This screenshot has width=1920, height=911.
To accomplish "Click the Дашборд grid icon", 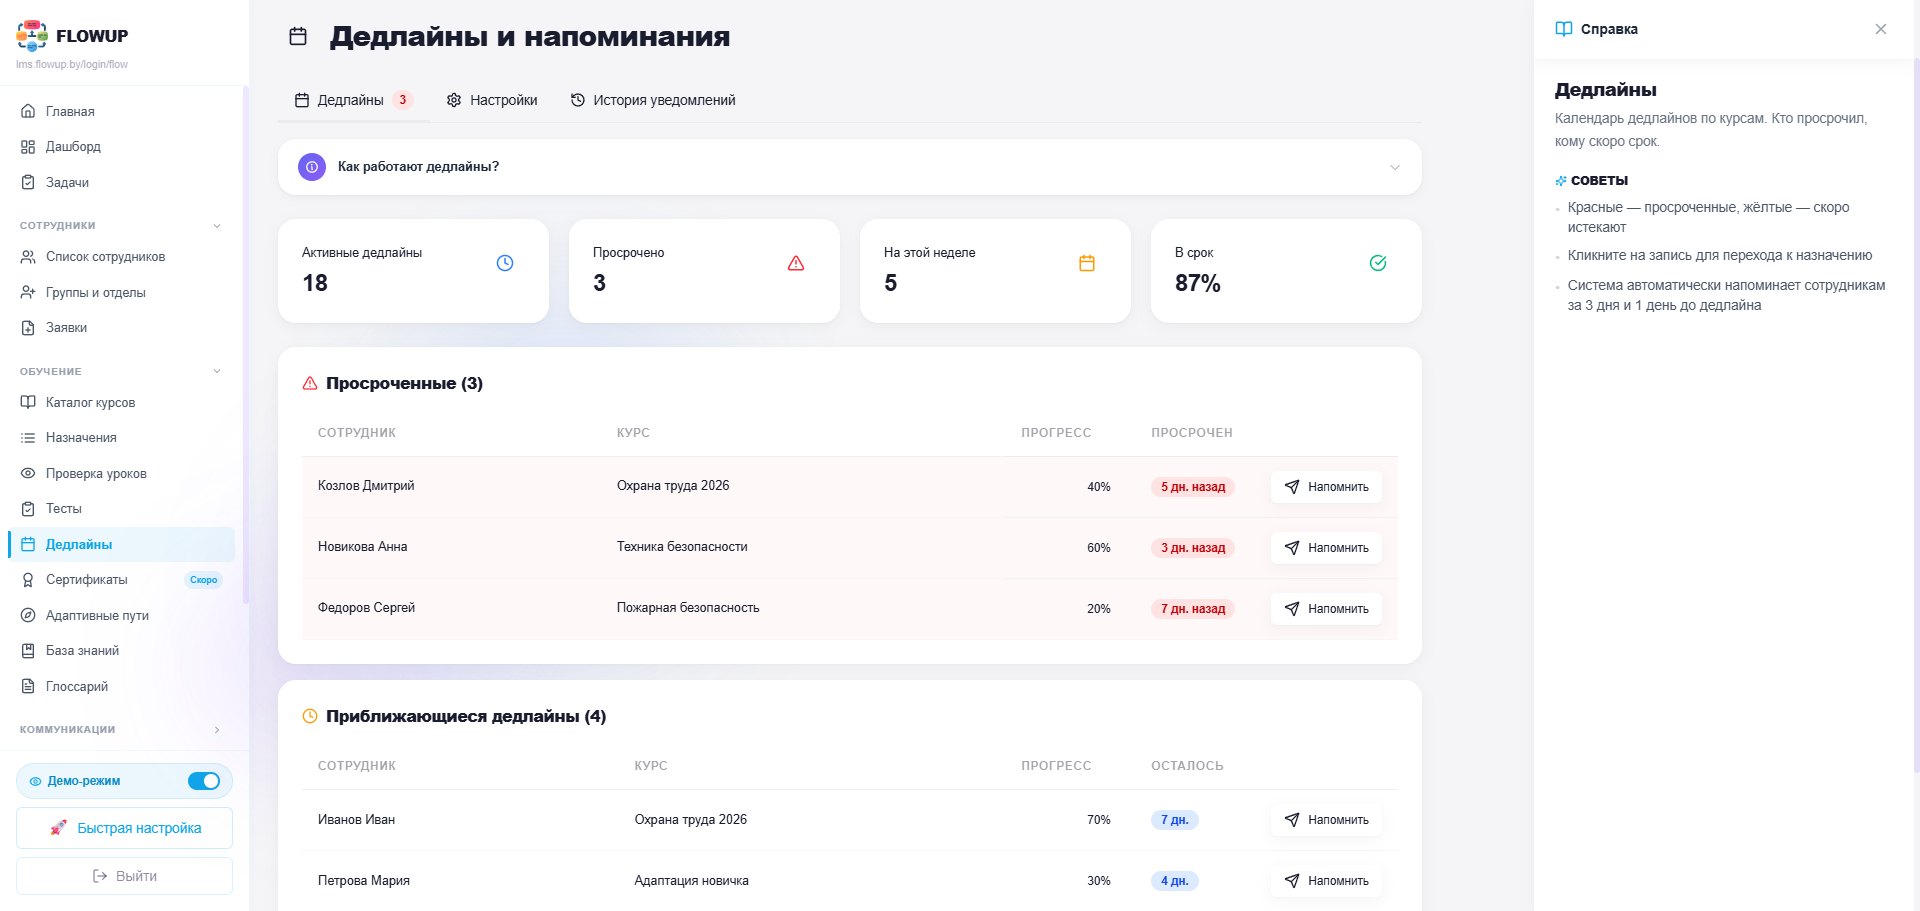I will tap(28, 147).
